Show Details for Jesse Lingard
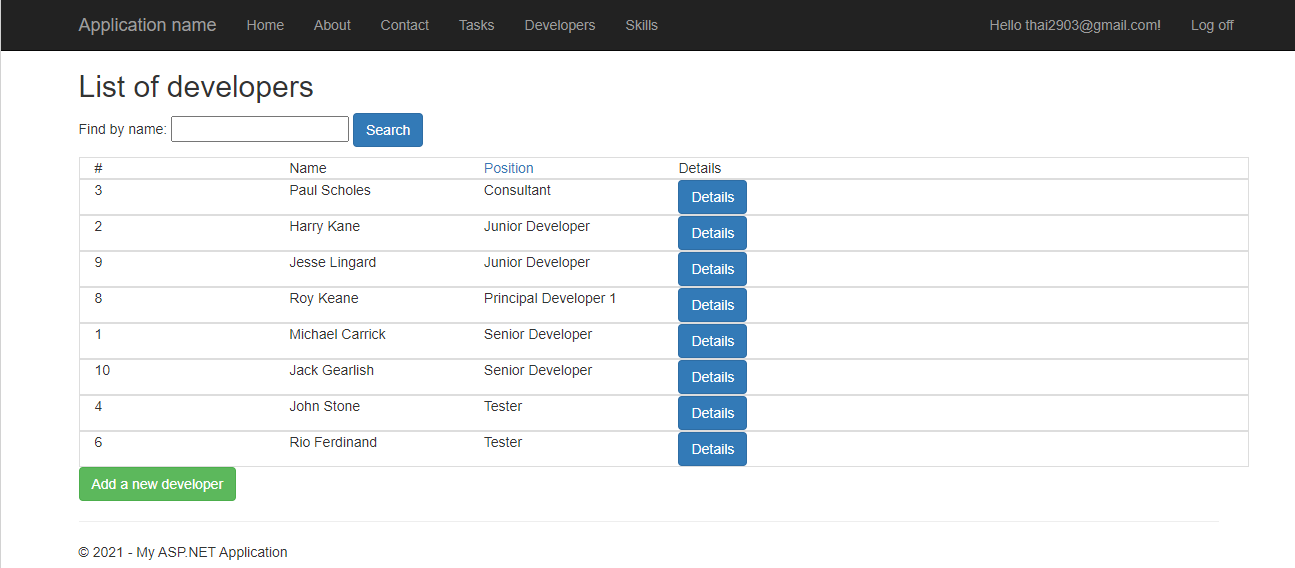Screen dimensions: 1295x568 point(712,269)
